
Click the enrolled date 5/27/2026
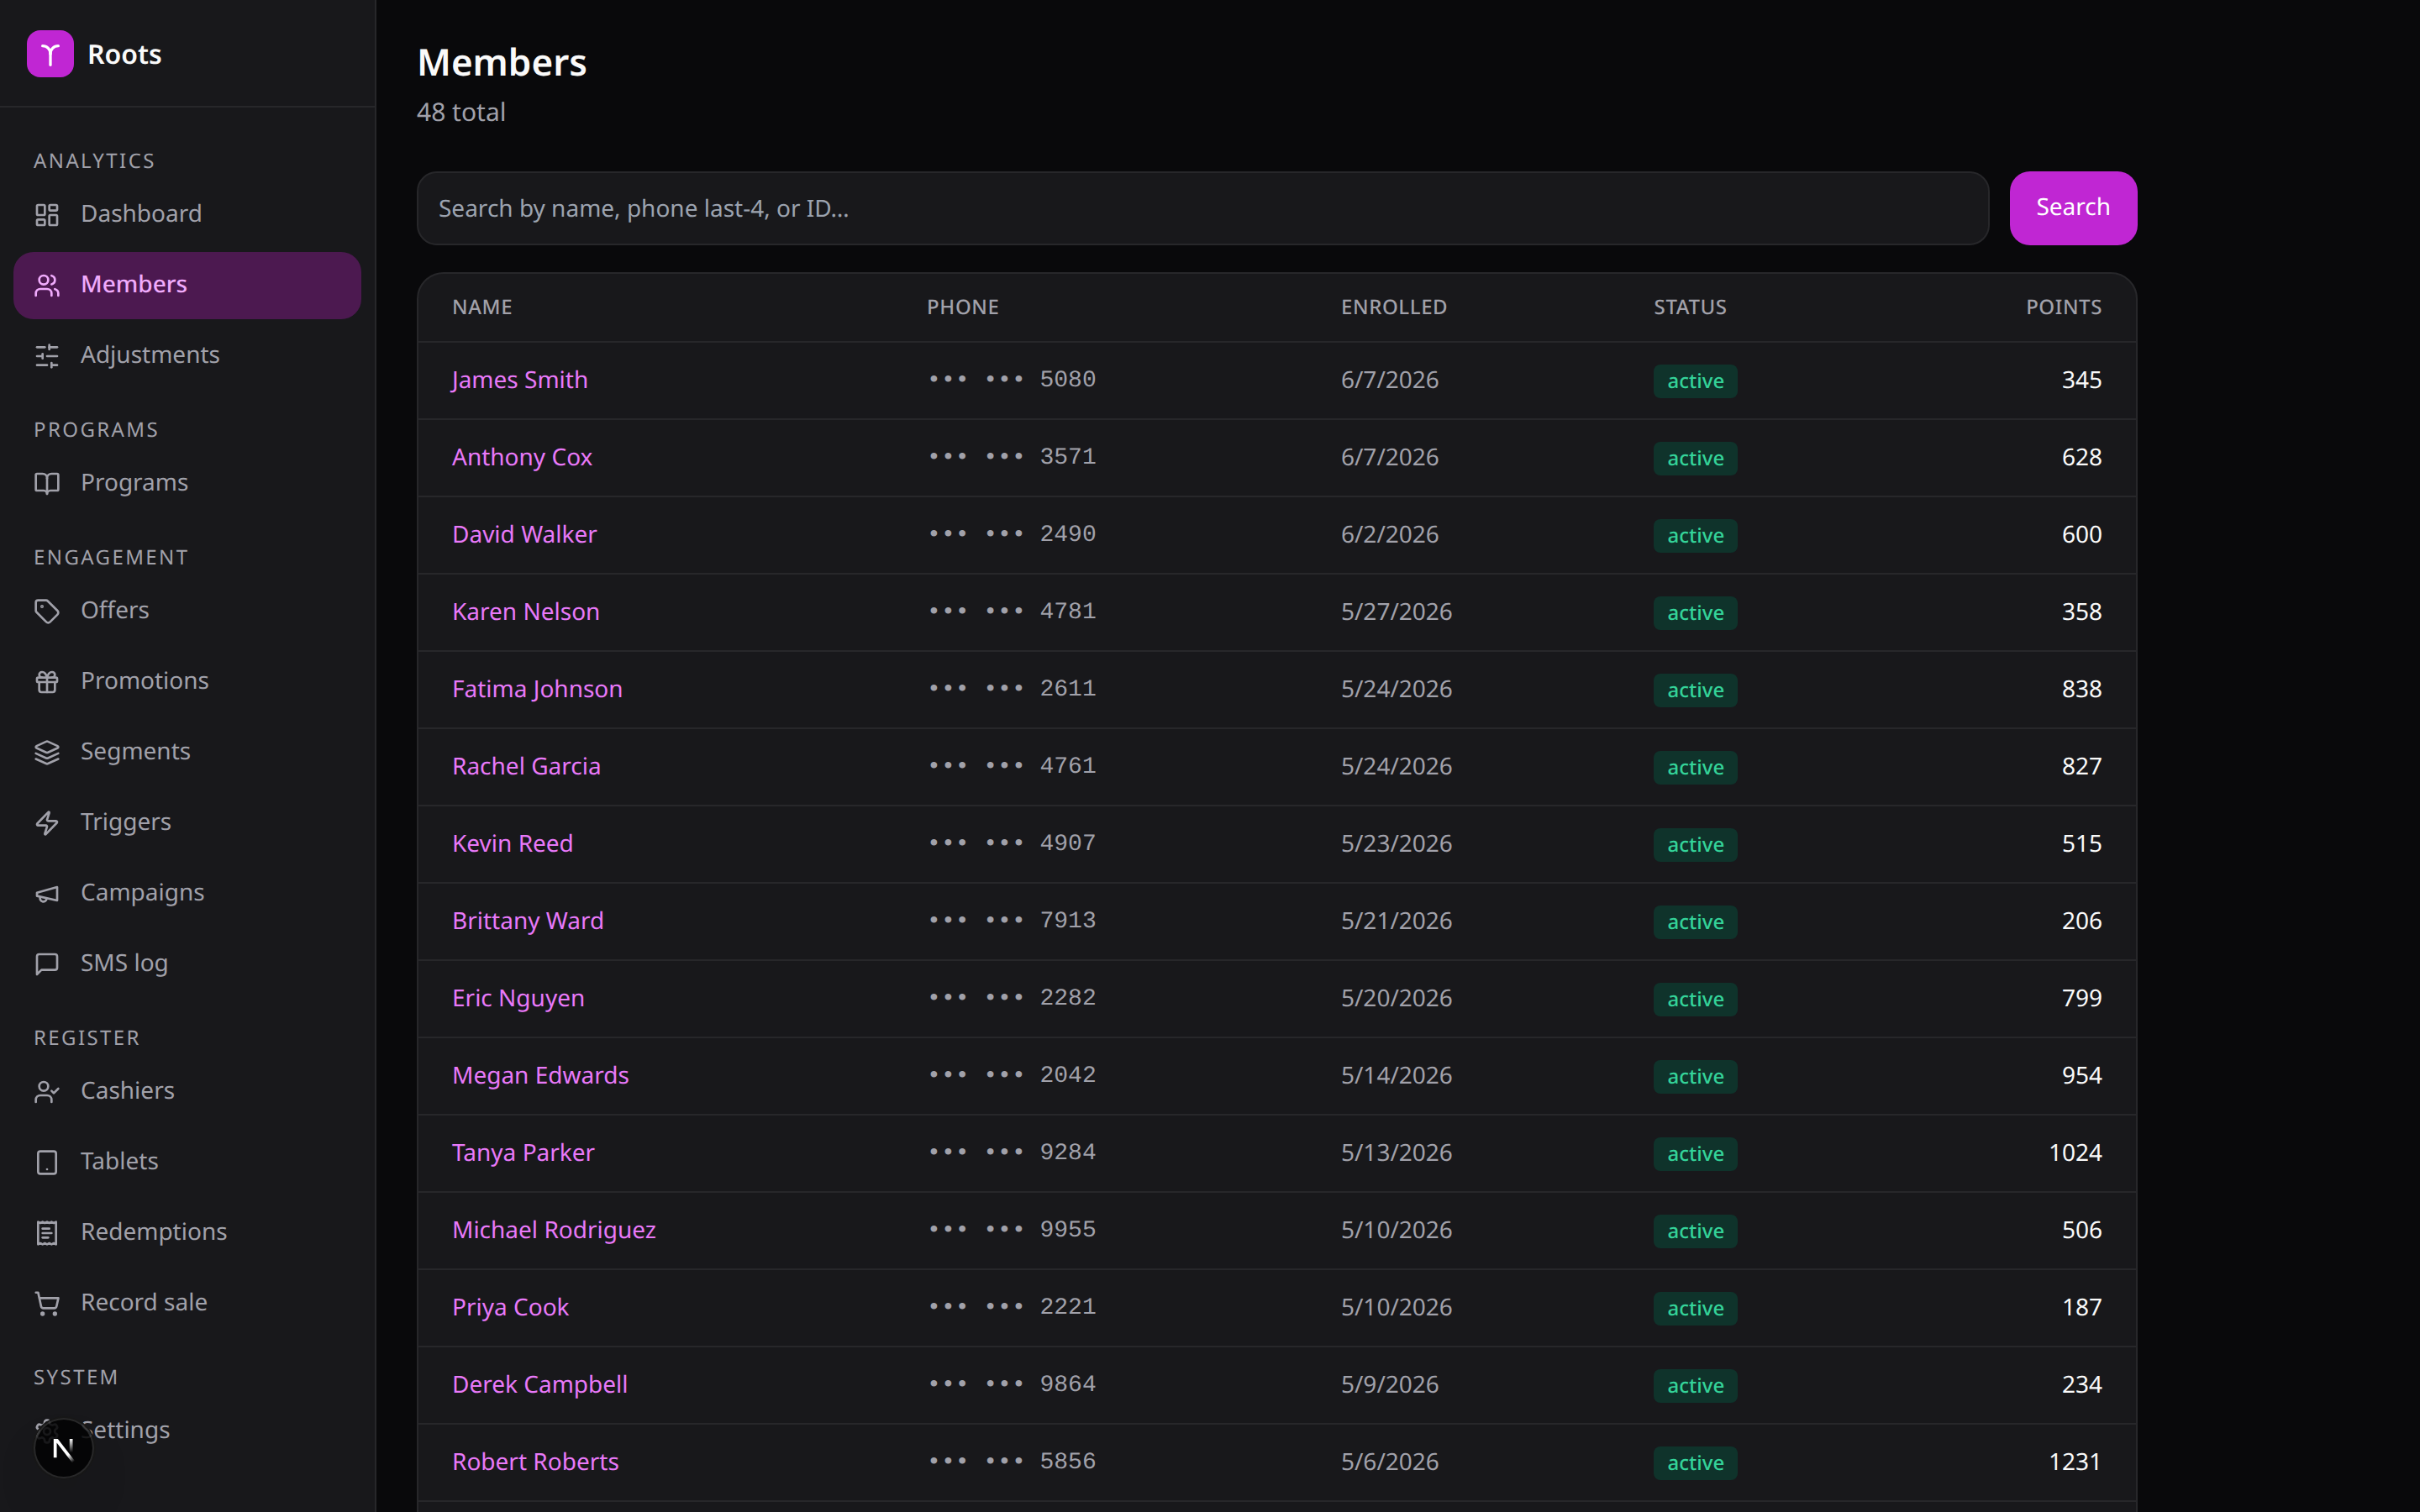[1396, 612]
